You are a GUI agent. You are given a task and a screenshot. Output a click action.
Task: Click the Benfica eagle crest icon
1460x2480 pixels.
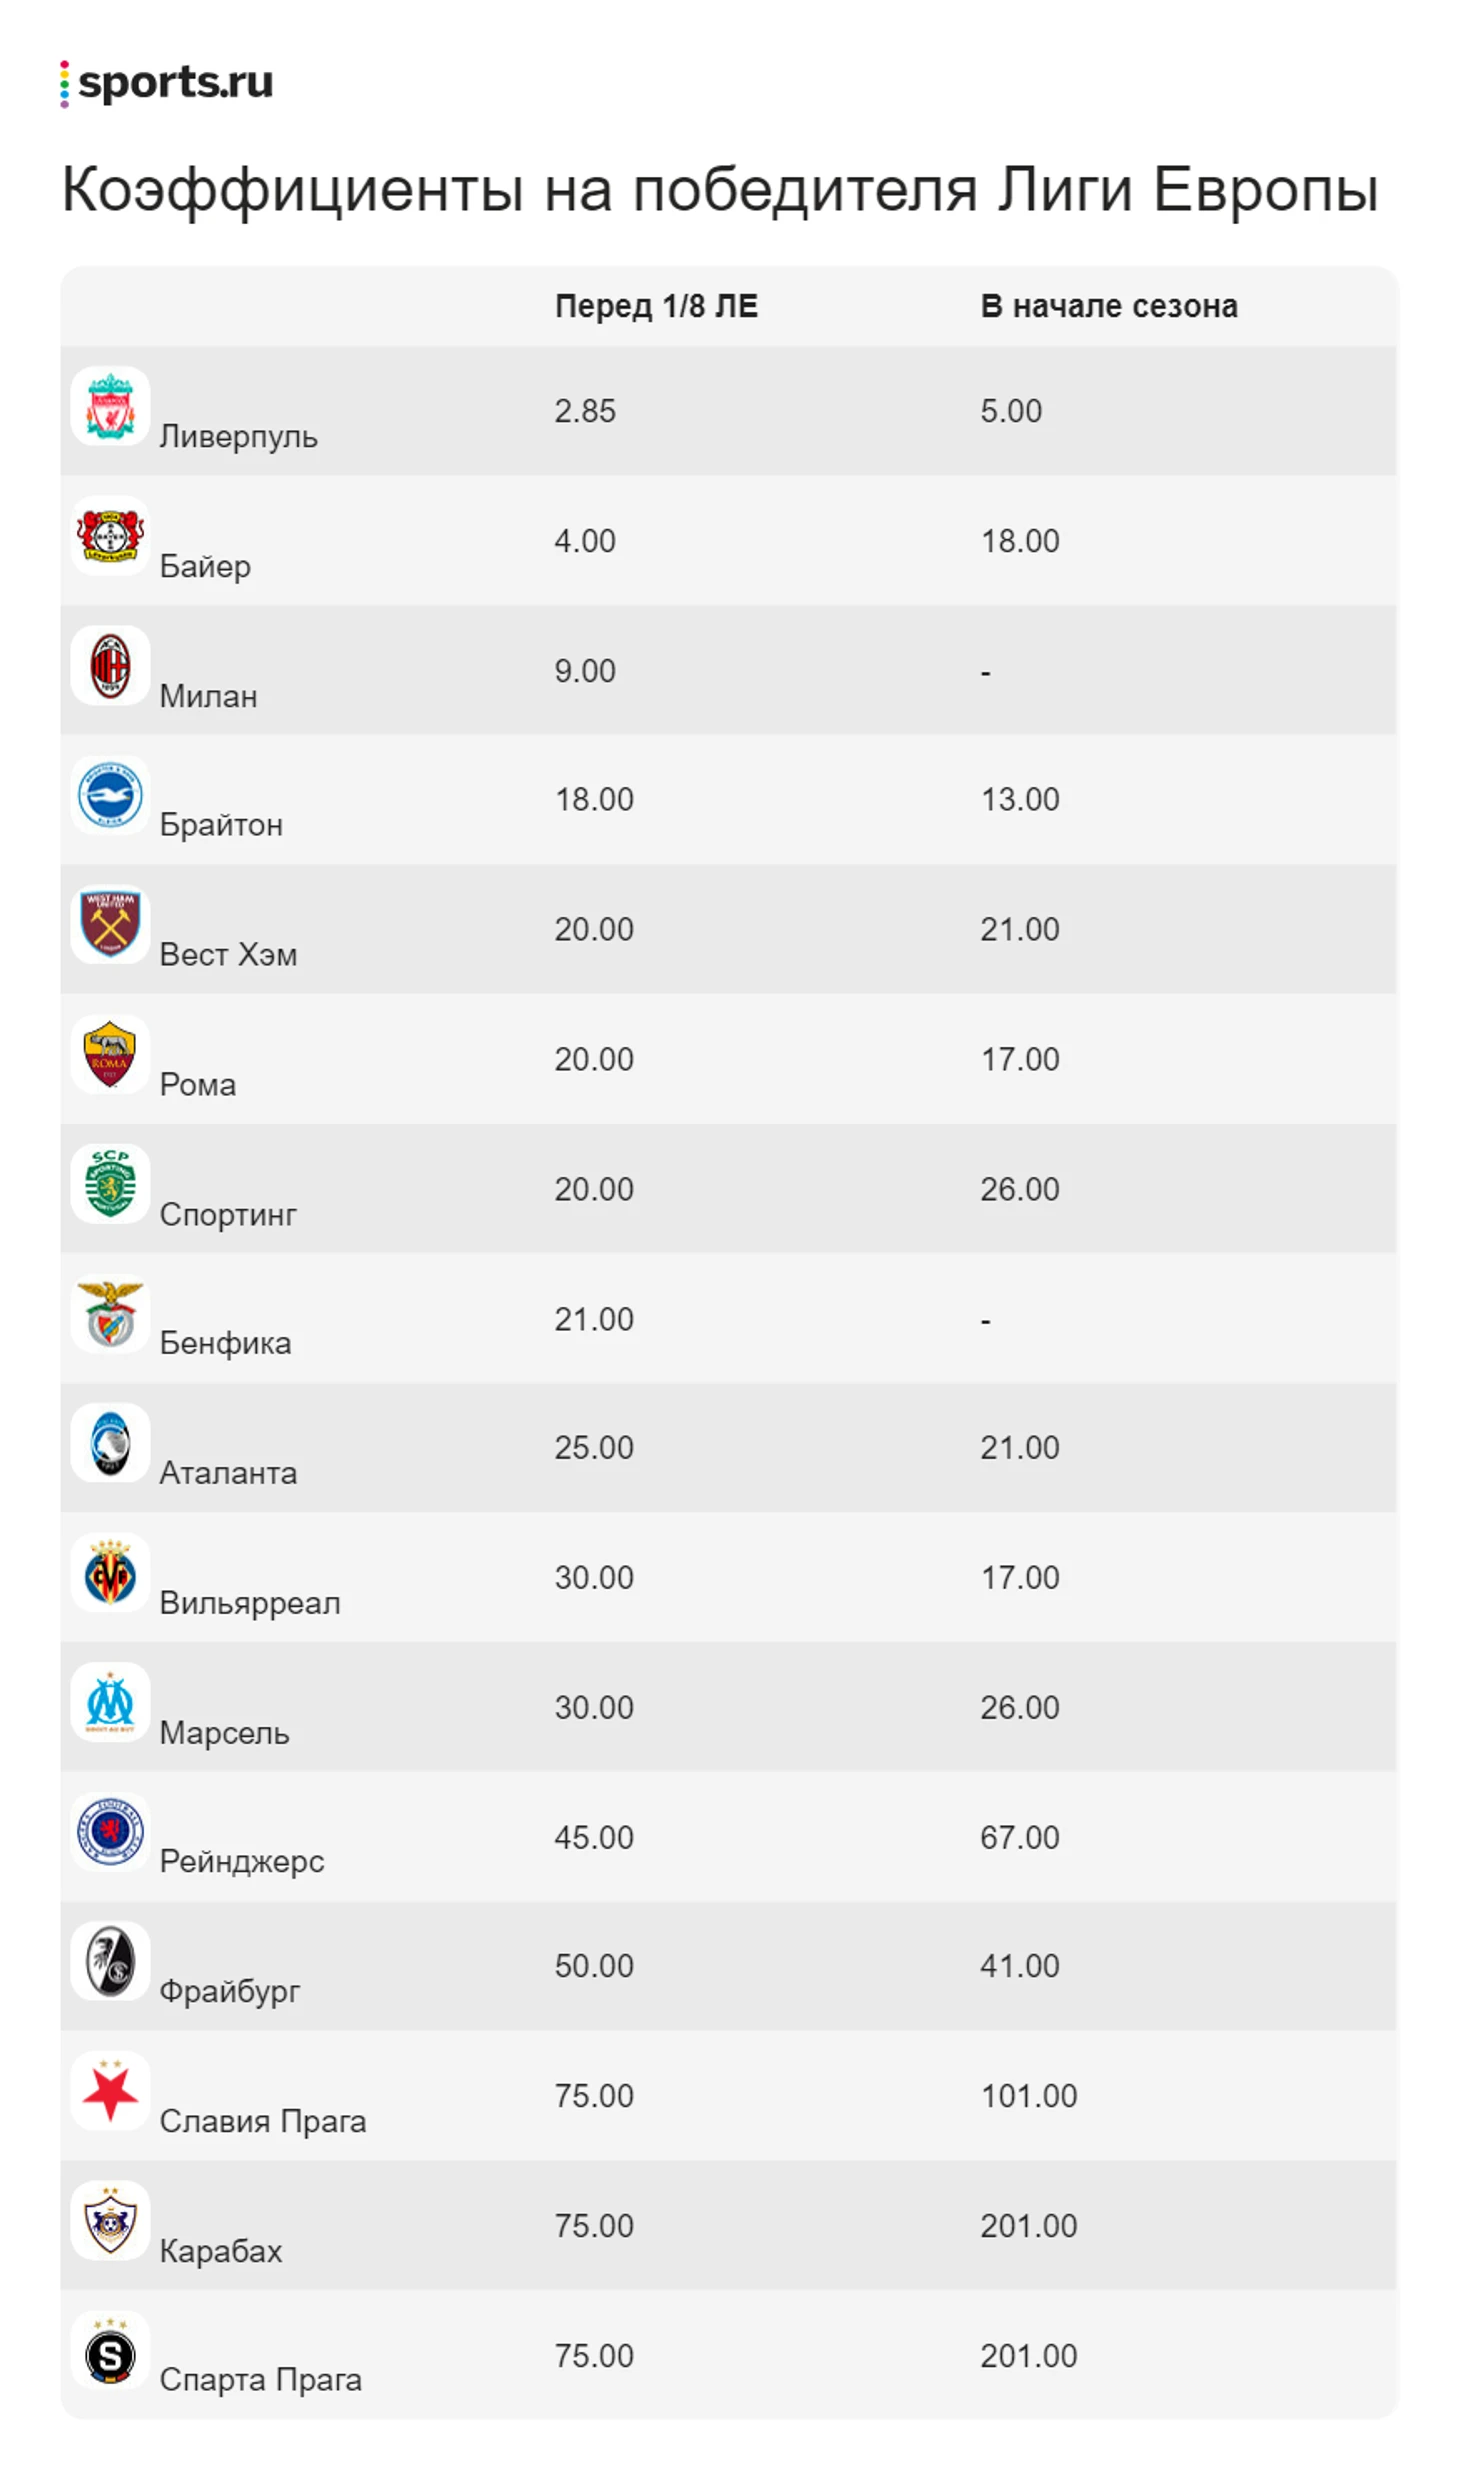(x=110, y=1314)
